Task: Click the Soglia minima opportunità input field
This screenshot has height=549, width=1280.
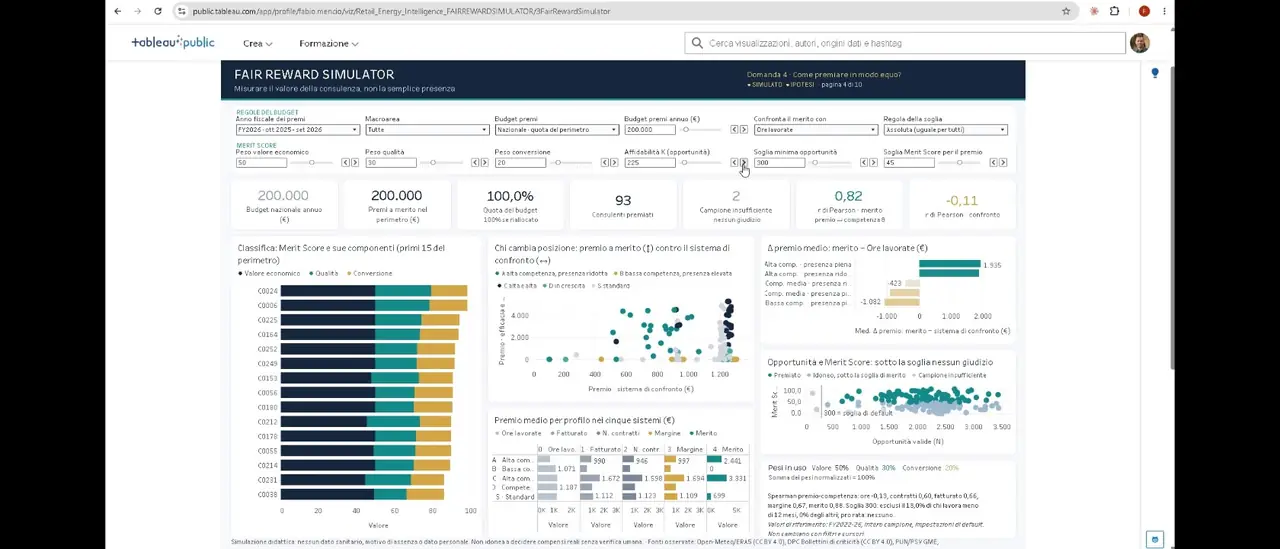Action: tap(778, 163)
